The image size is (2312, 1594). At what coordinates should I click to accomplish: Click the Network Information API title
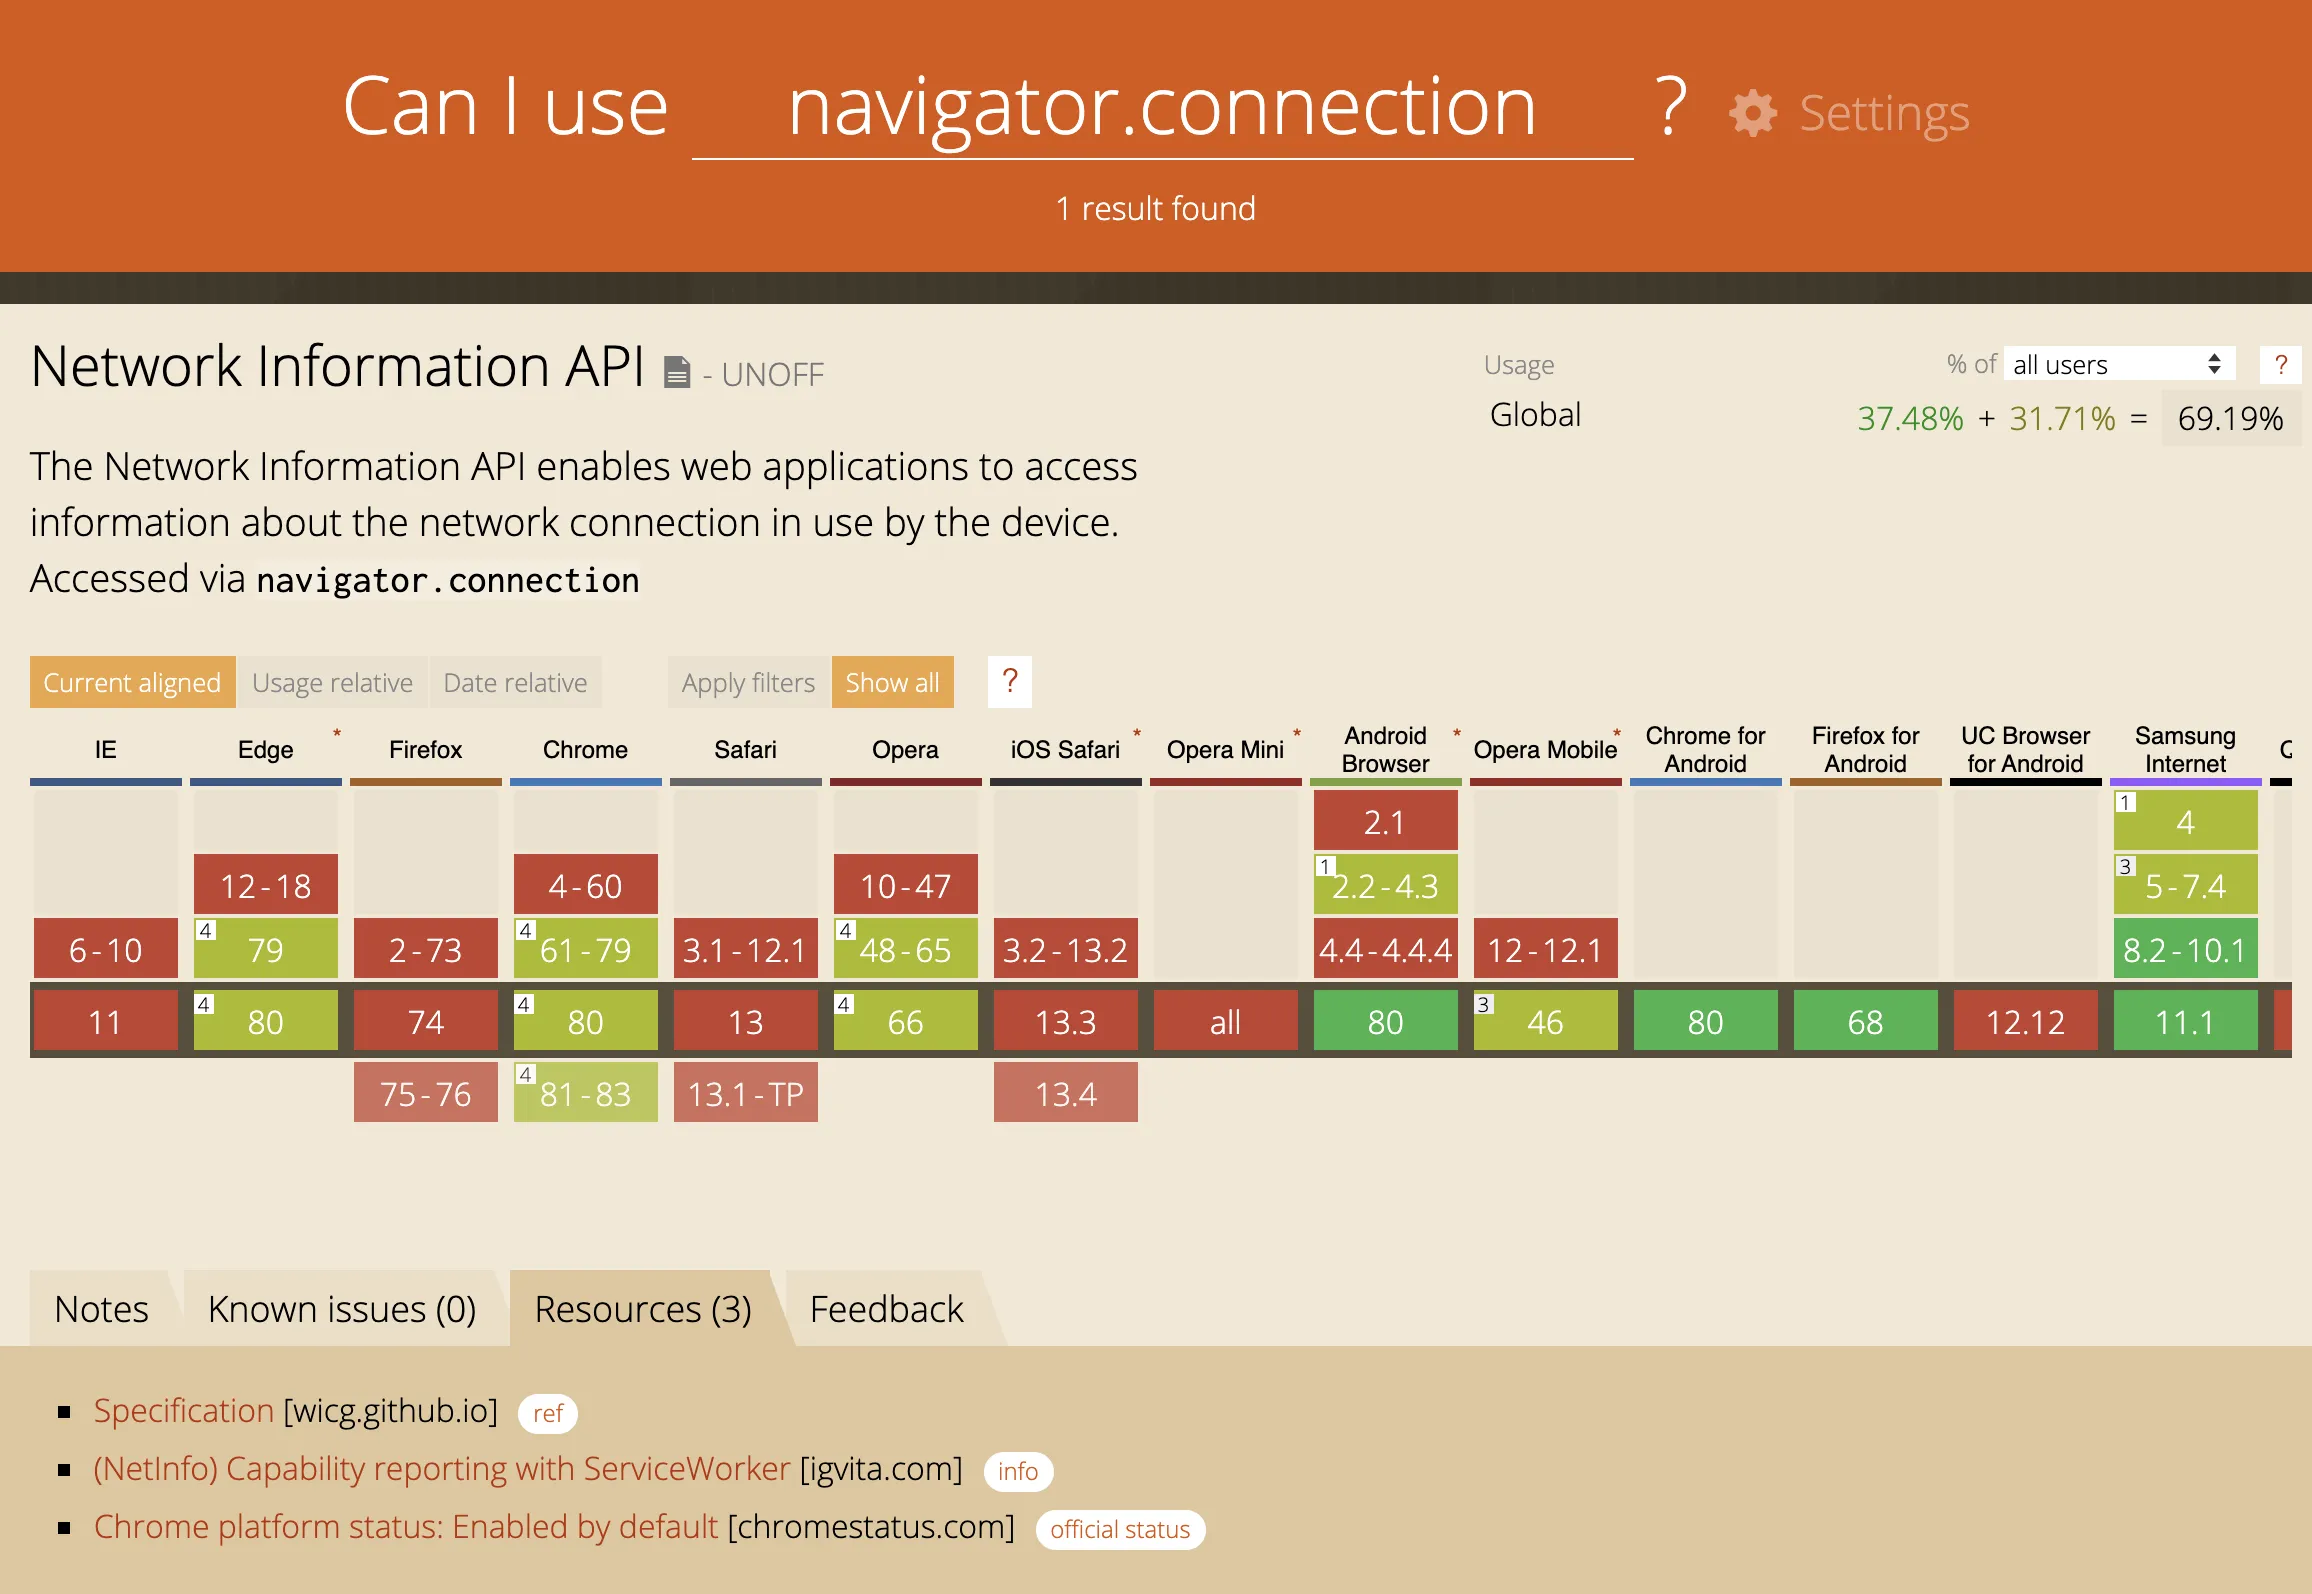pos(337,366)
